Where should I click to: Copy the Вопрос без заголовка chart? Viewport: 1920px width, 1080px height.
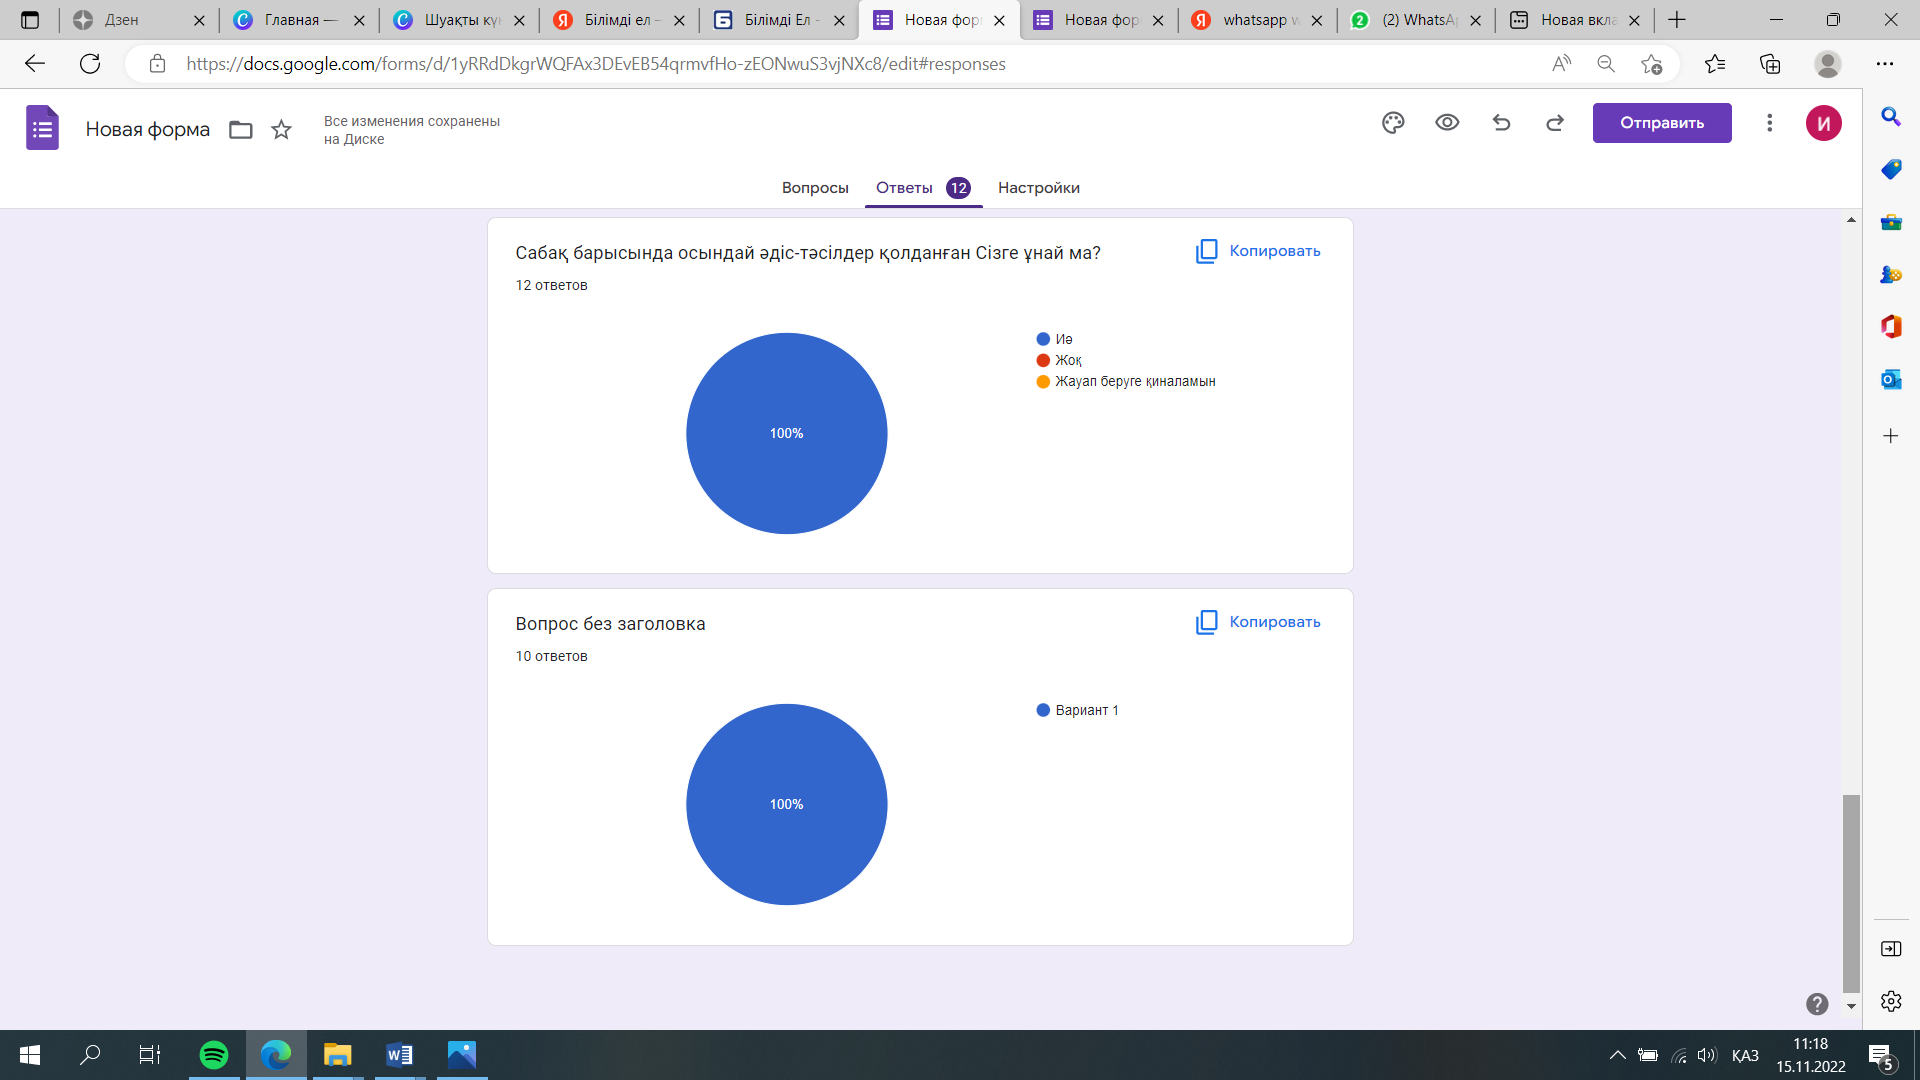pos(1258,622)
